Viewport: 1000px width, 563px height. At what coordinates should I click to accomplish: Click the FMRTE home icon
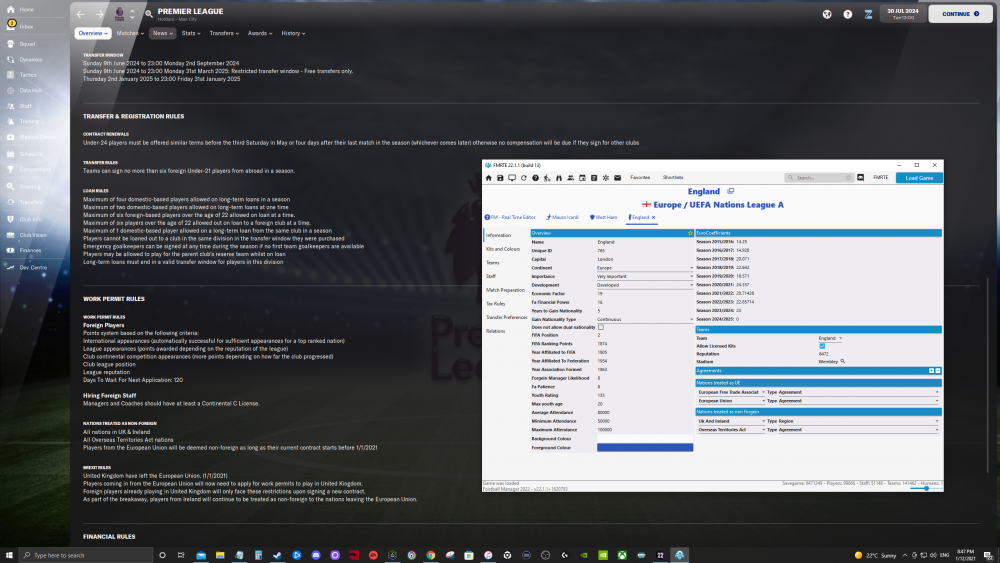pos(489,178)
